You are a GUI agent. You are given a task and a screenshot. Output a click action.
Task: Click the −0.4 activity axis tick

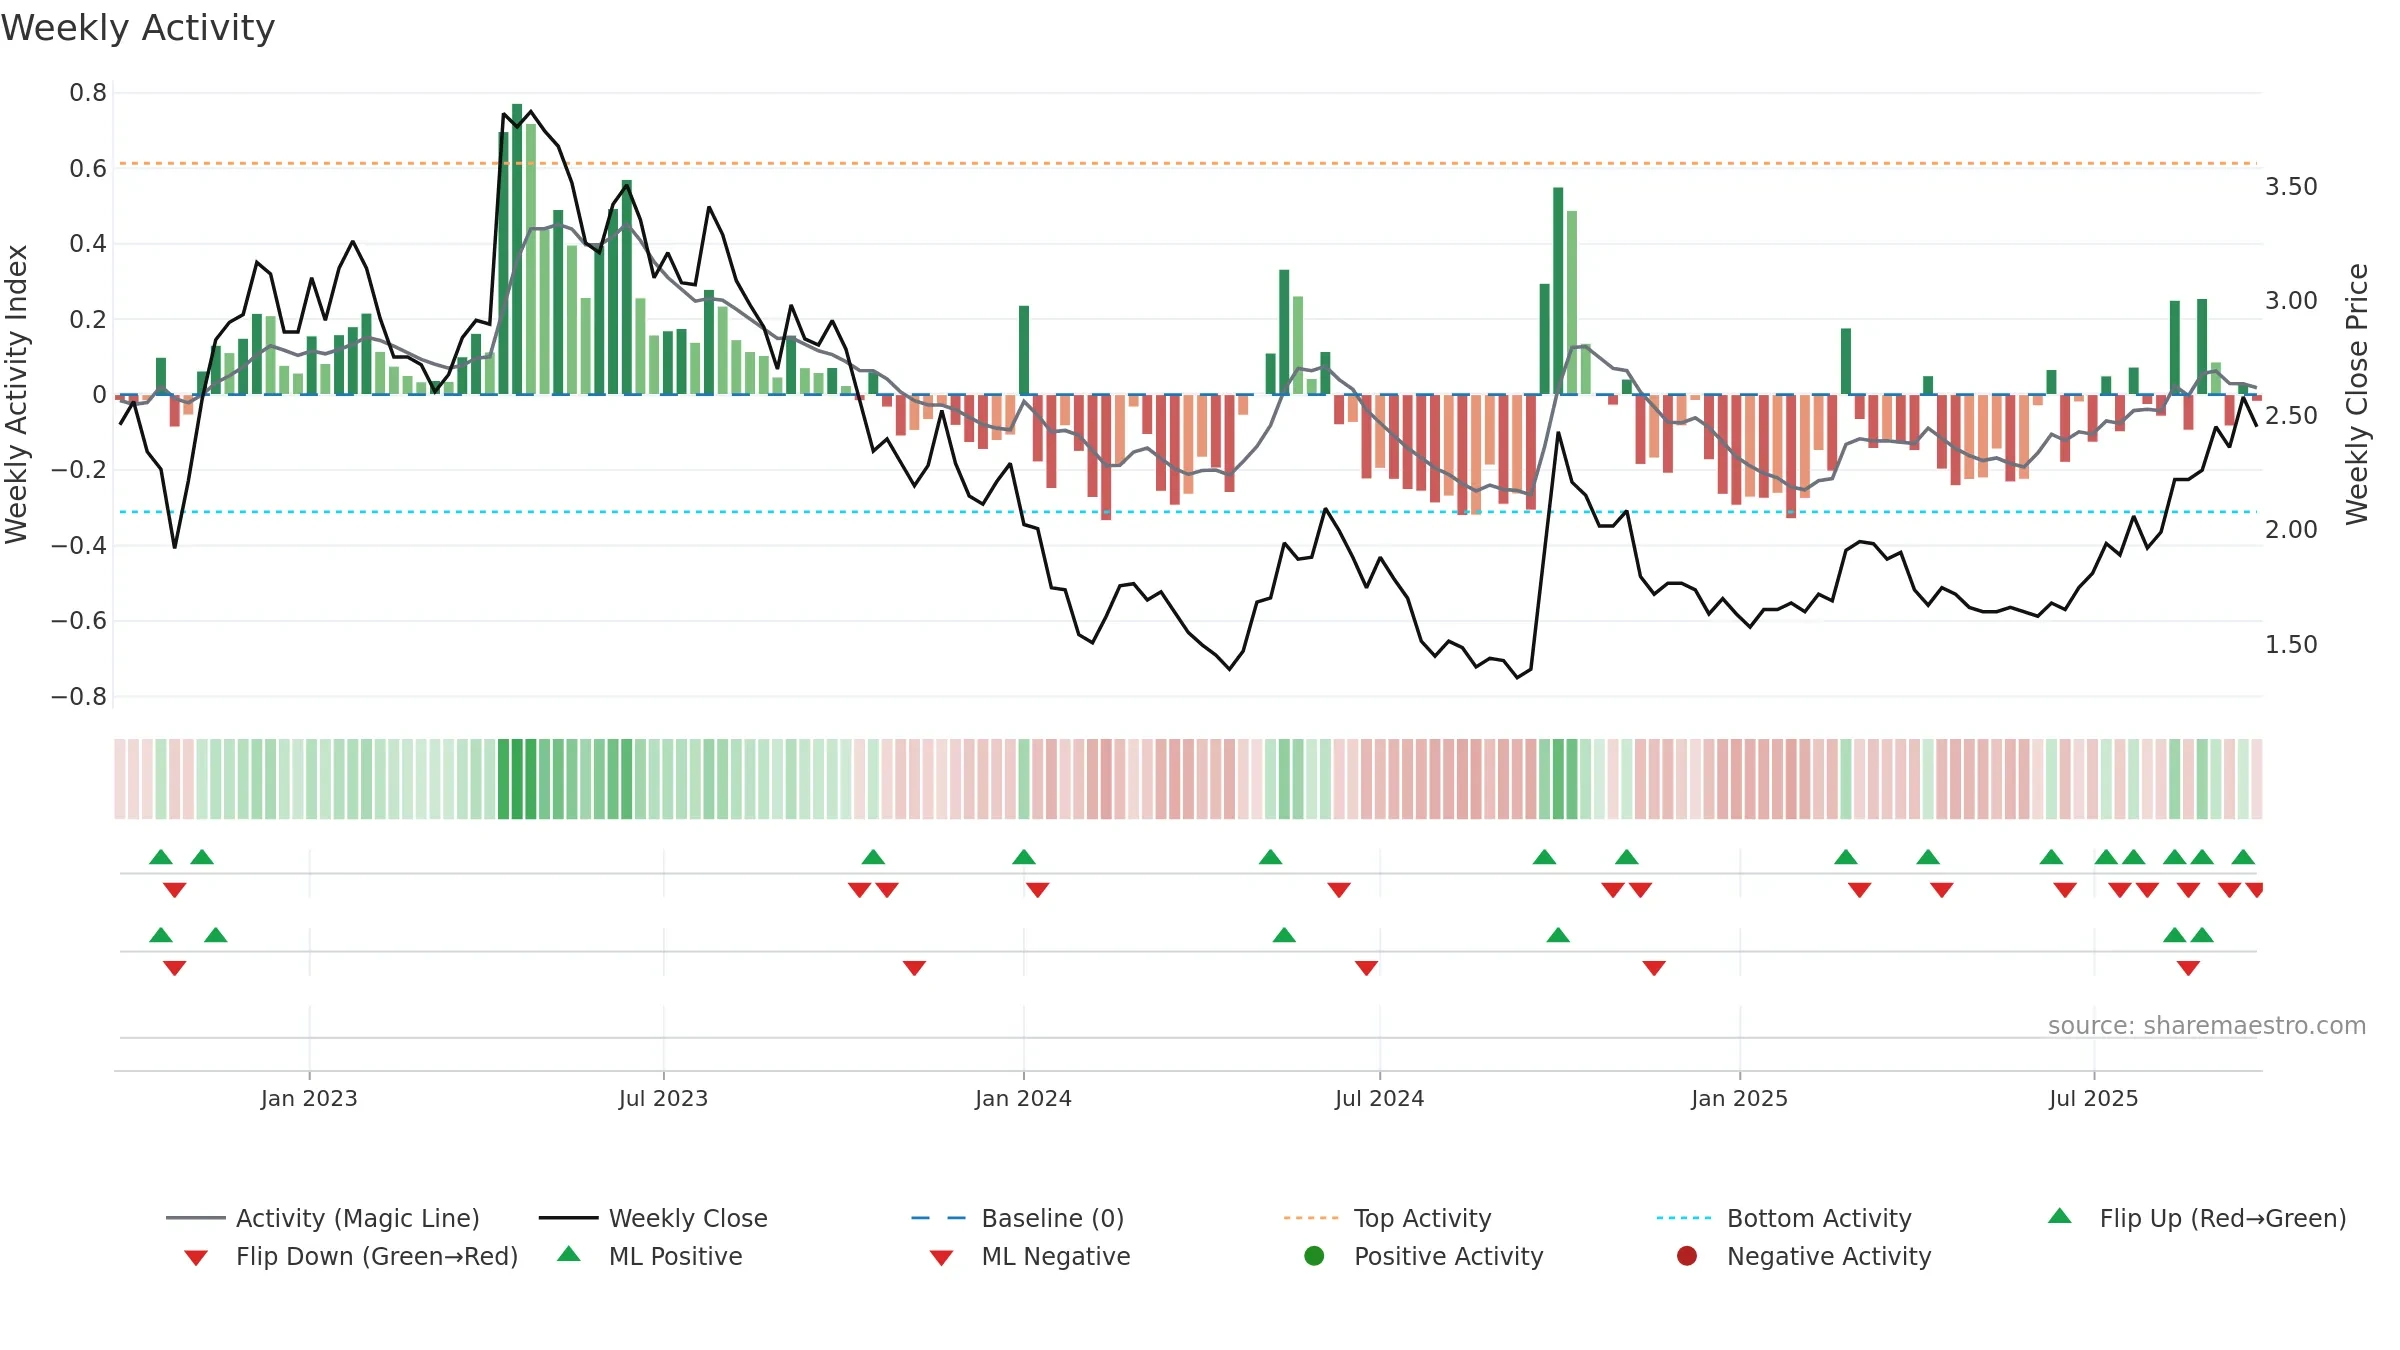[x=79, y=545]
